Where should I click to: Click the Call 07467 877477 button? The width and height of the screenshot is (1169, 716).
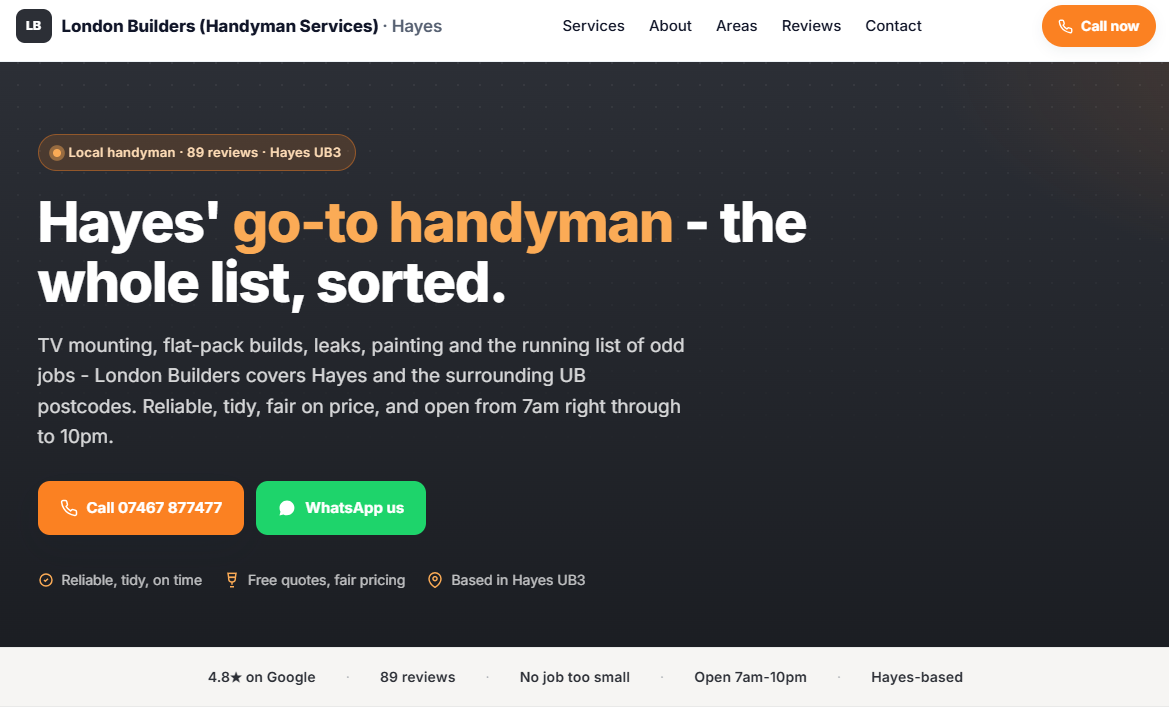coord(141,508)
